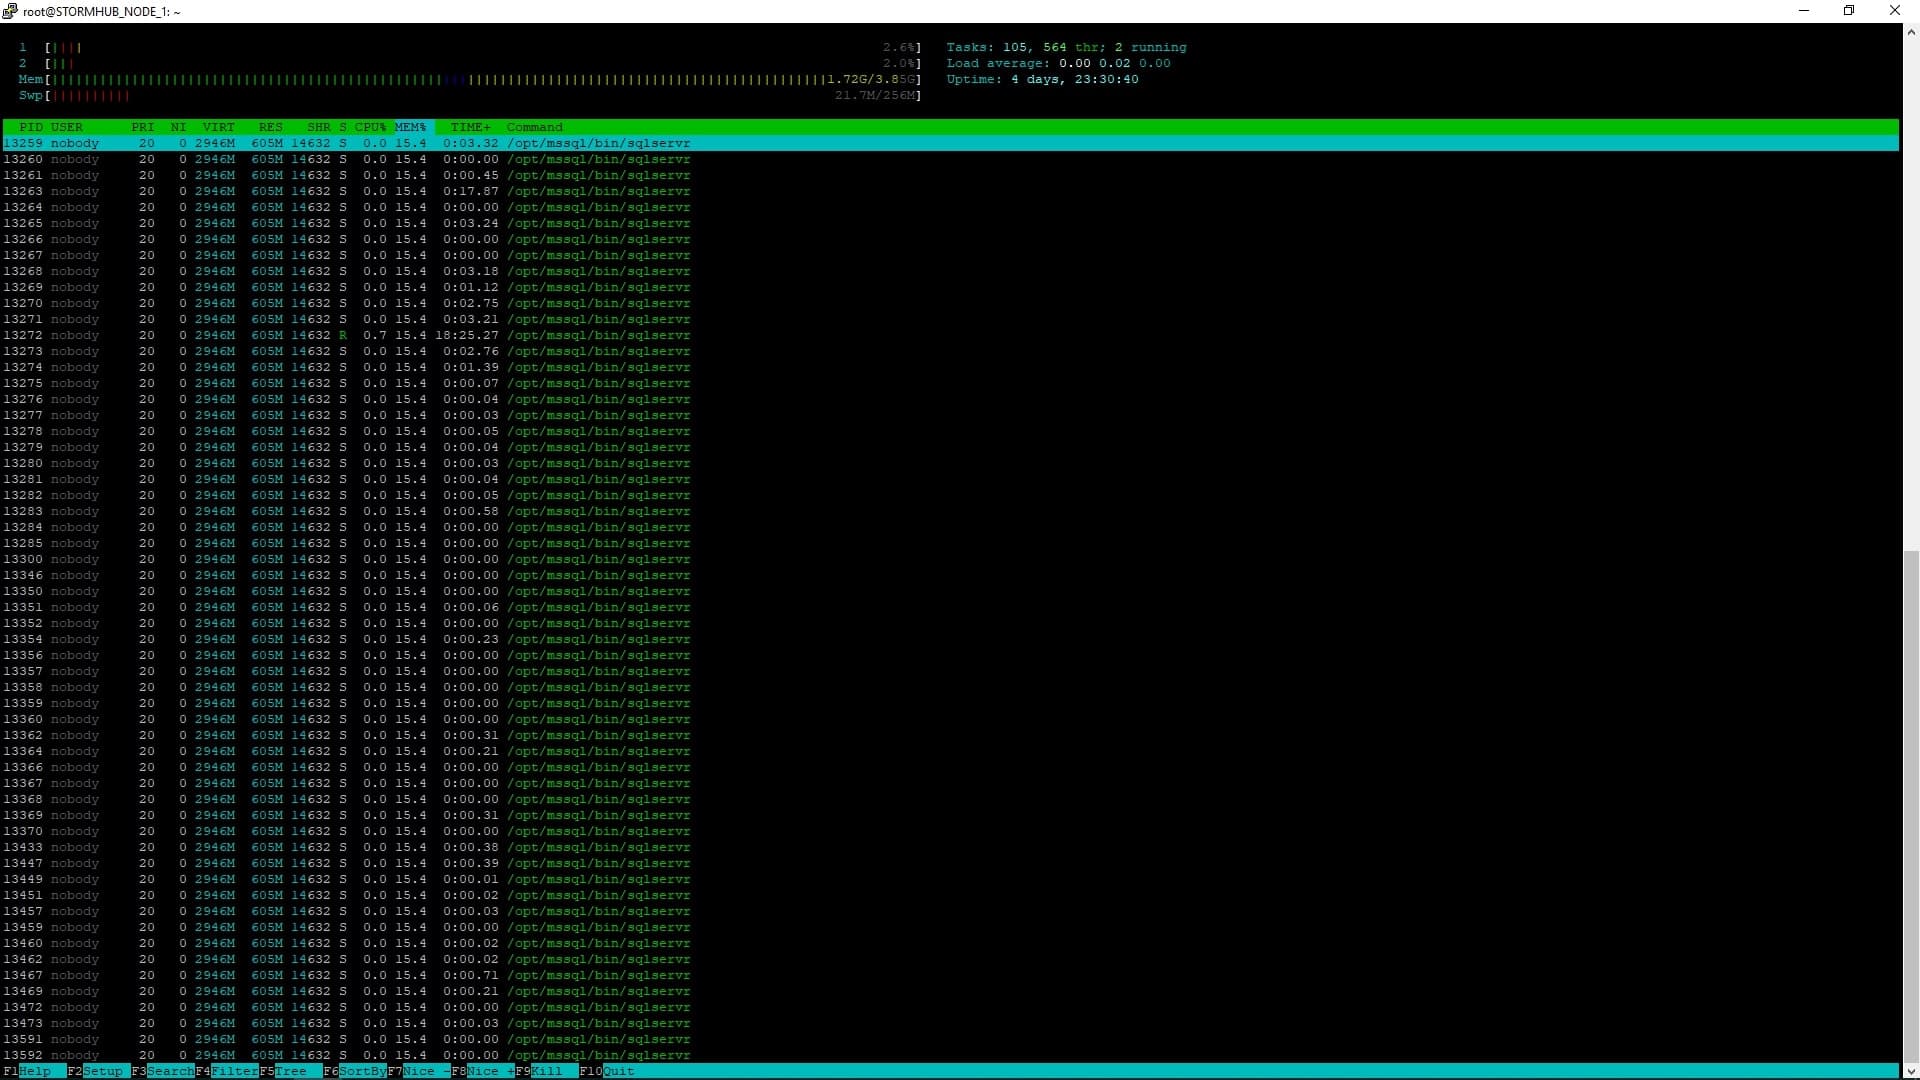Sort by the VIRT column header
Image resolution: width=1920 pixels, height=1080 pixels.
click(219, 127)
